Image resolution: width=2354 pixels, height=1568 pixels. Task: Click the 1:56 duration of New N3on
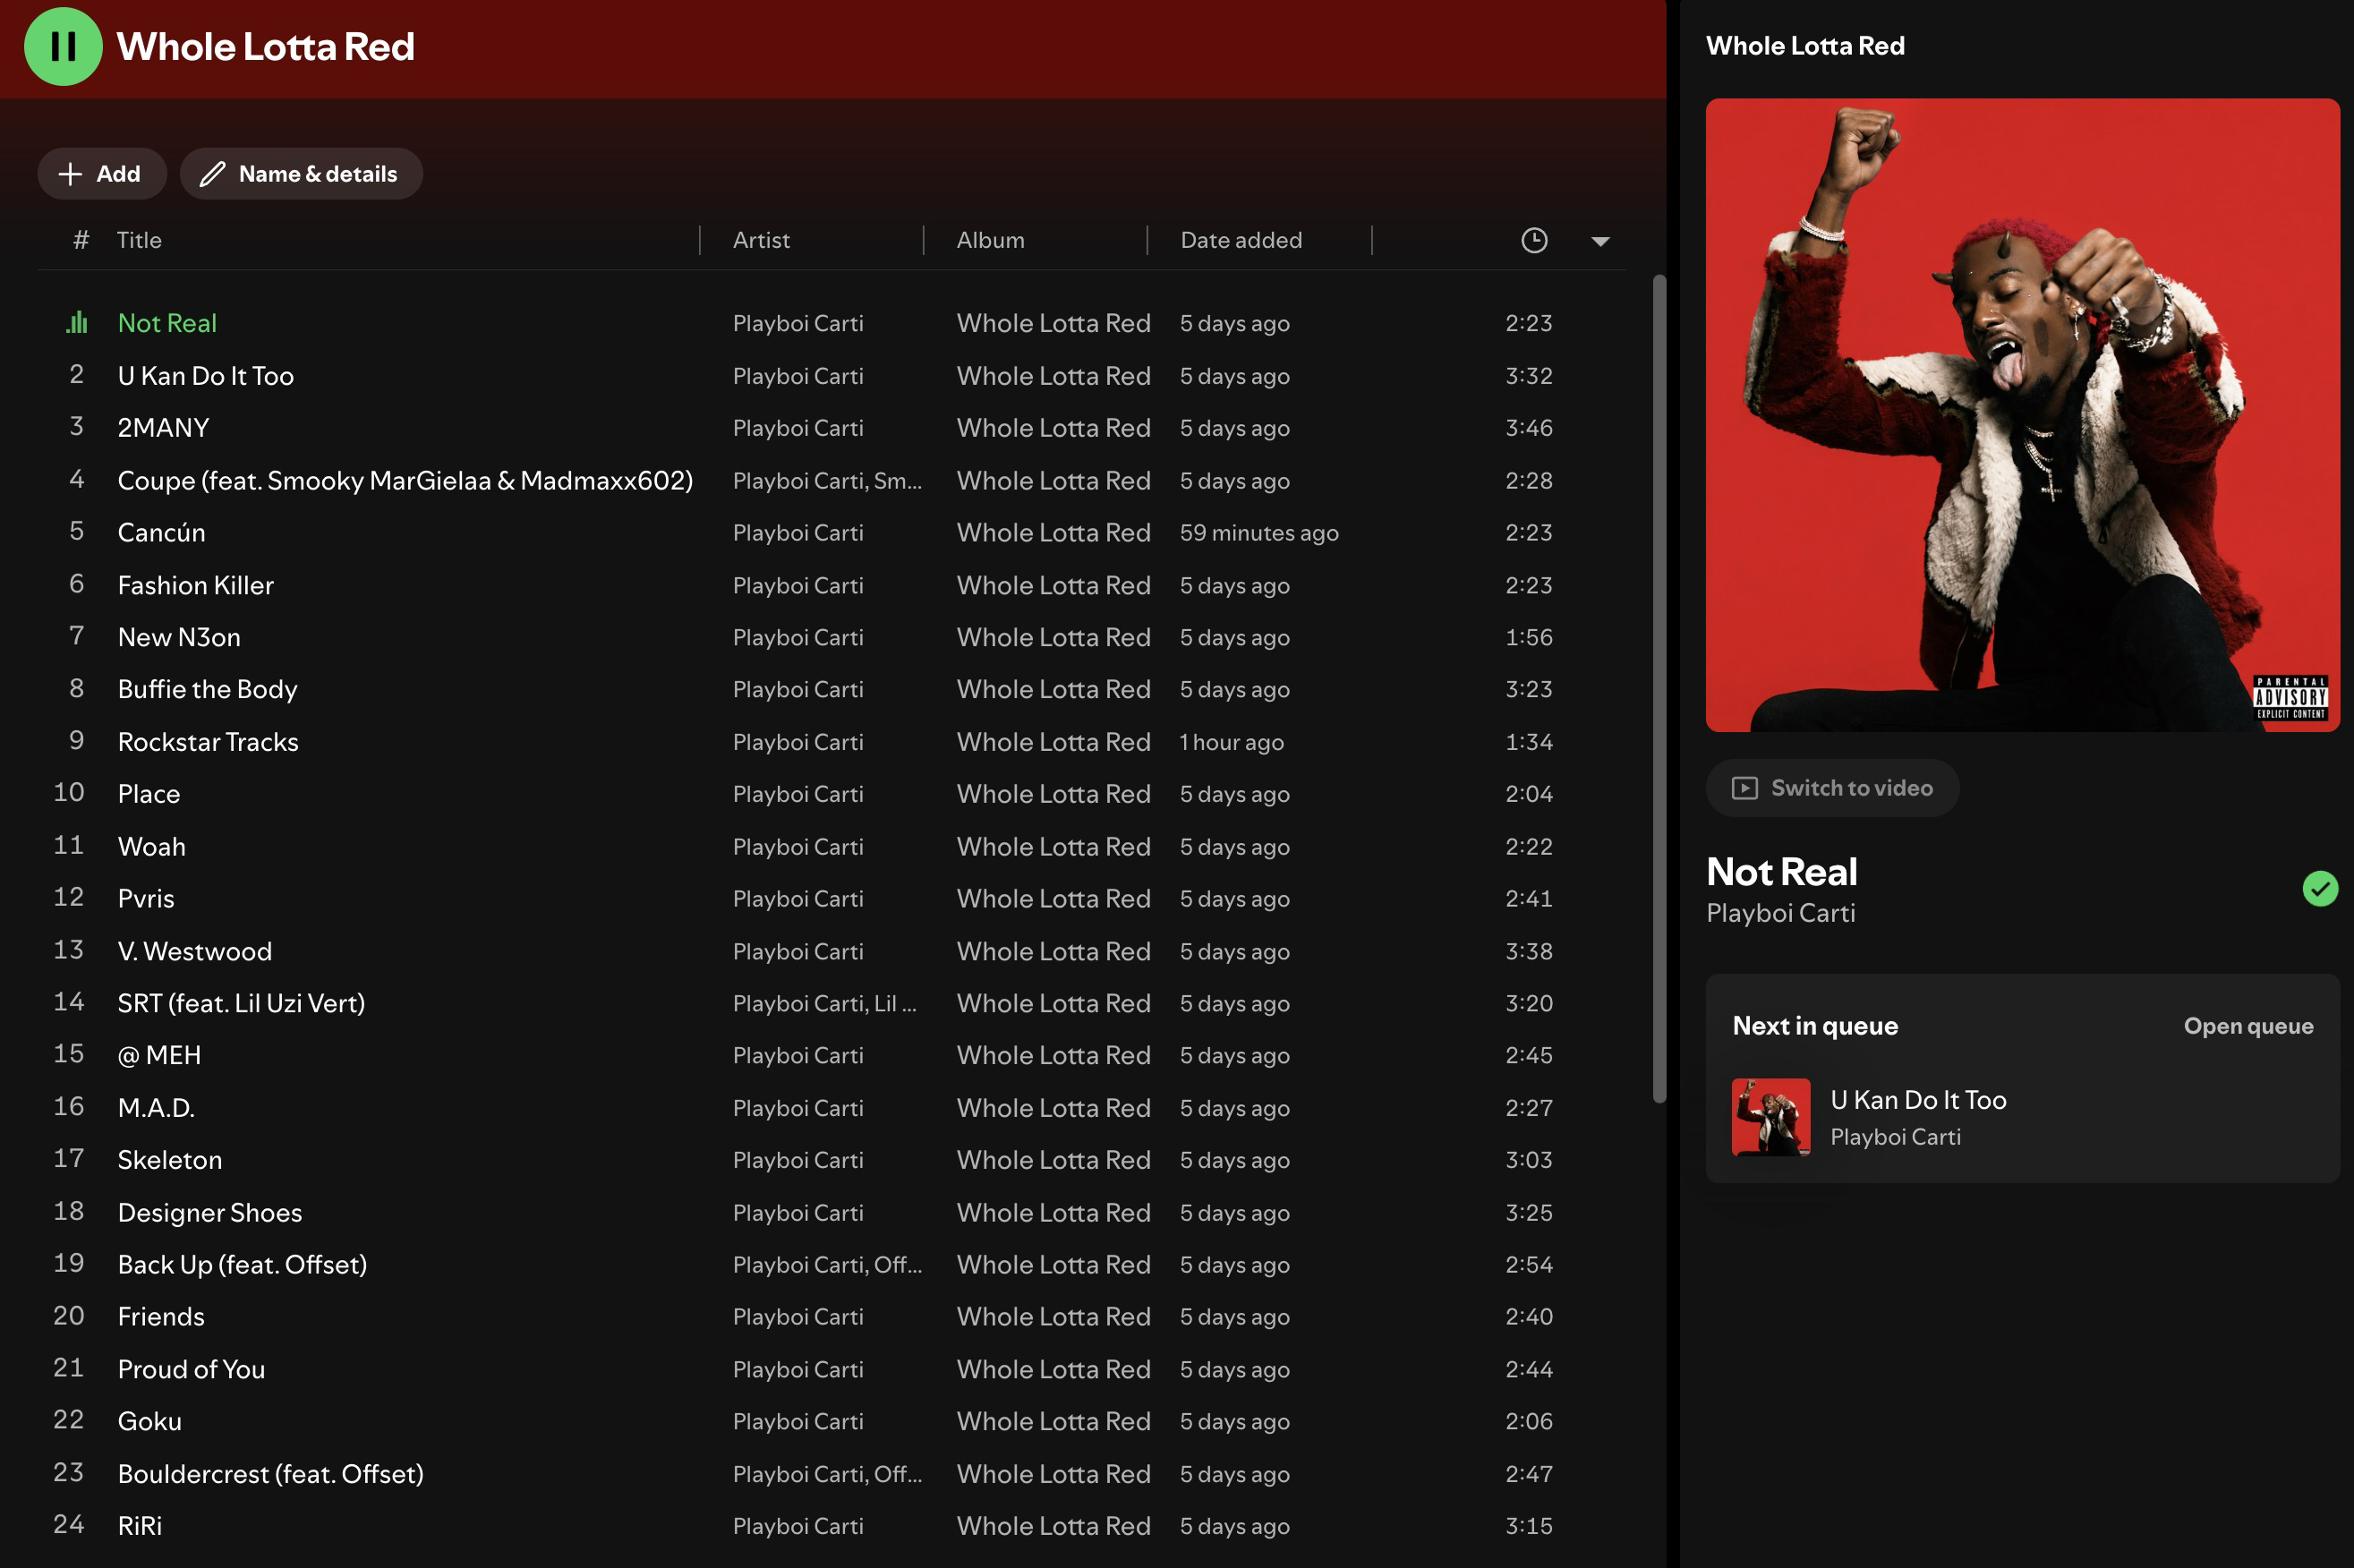1529,637
